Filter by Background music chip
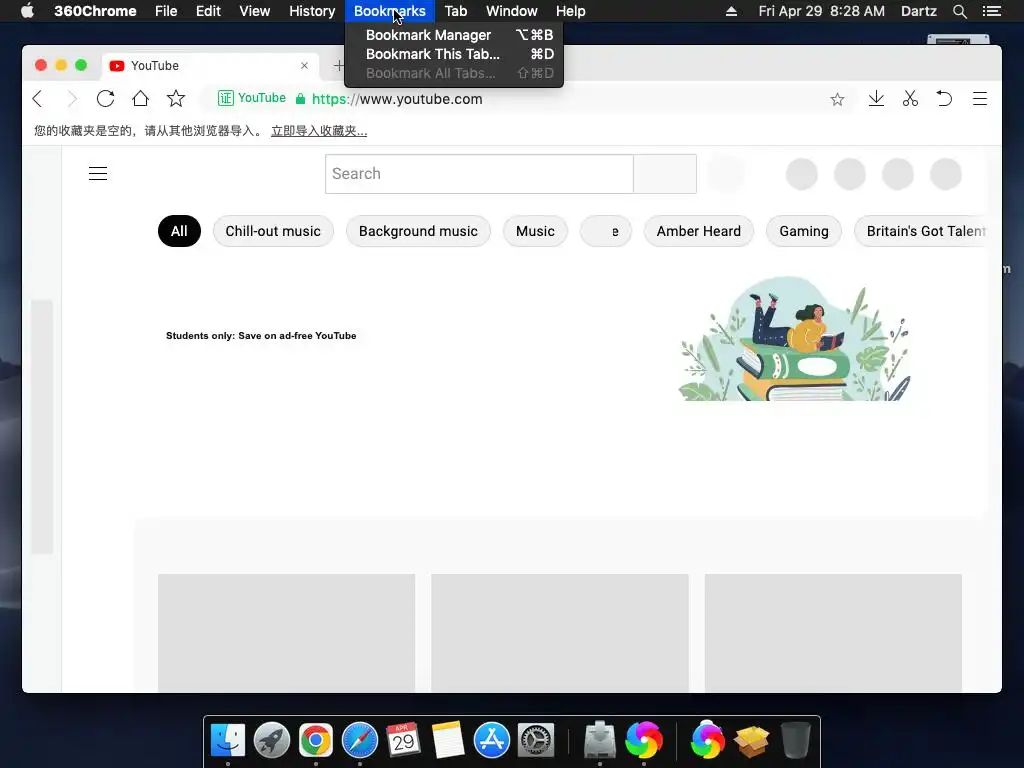 [x=418, y=231]
